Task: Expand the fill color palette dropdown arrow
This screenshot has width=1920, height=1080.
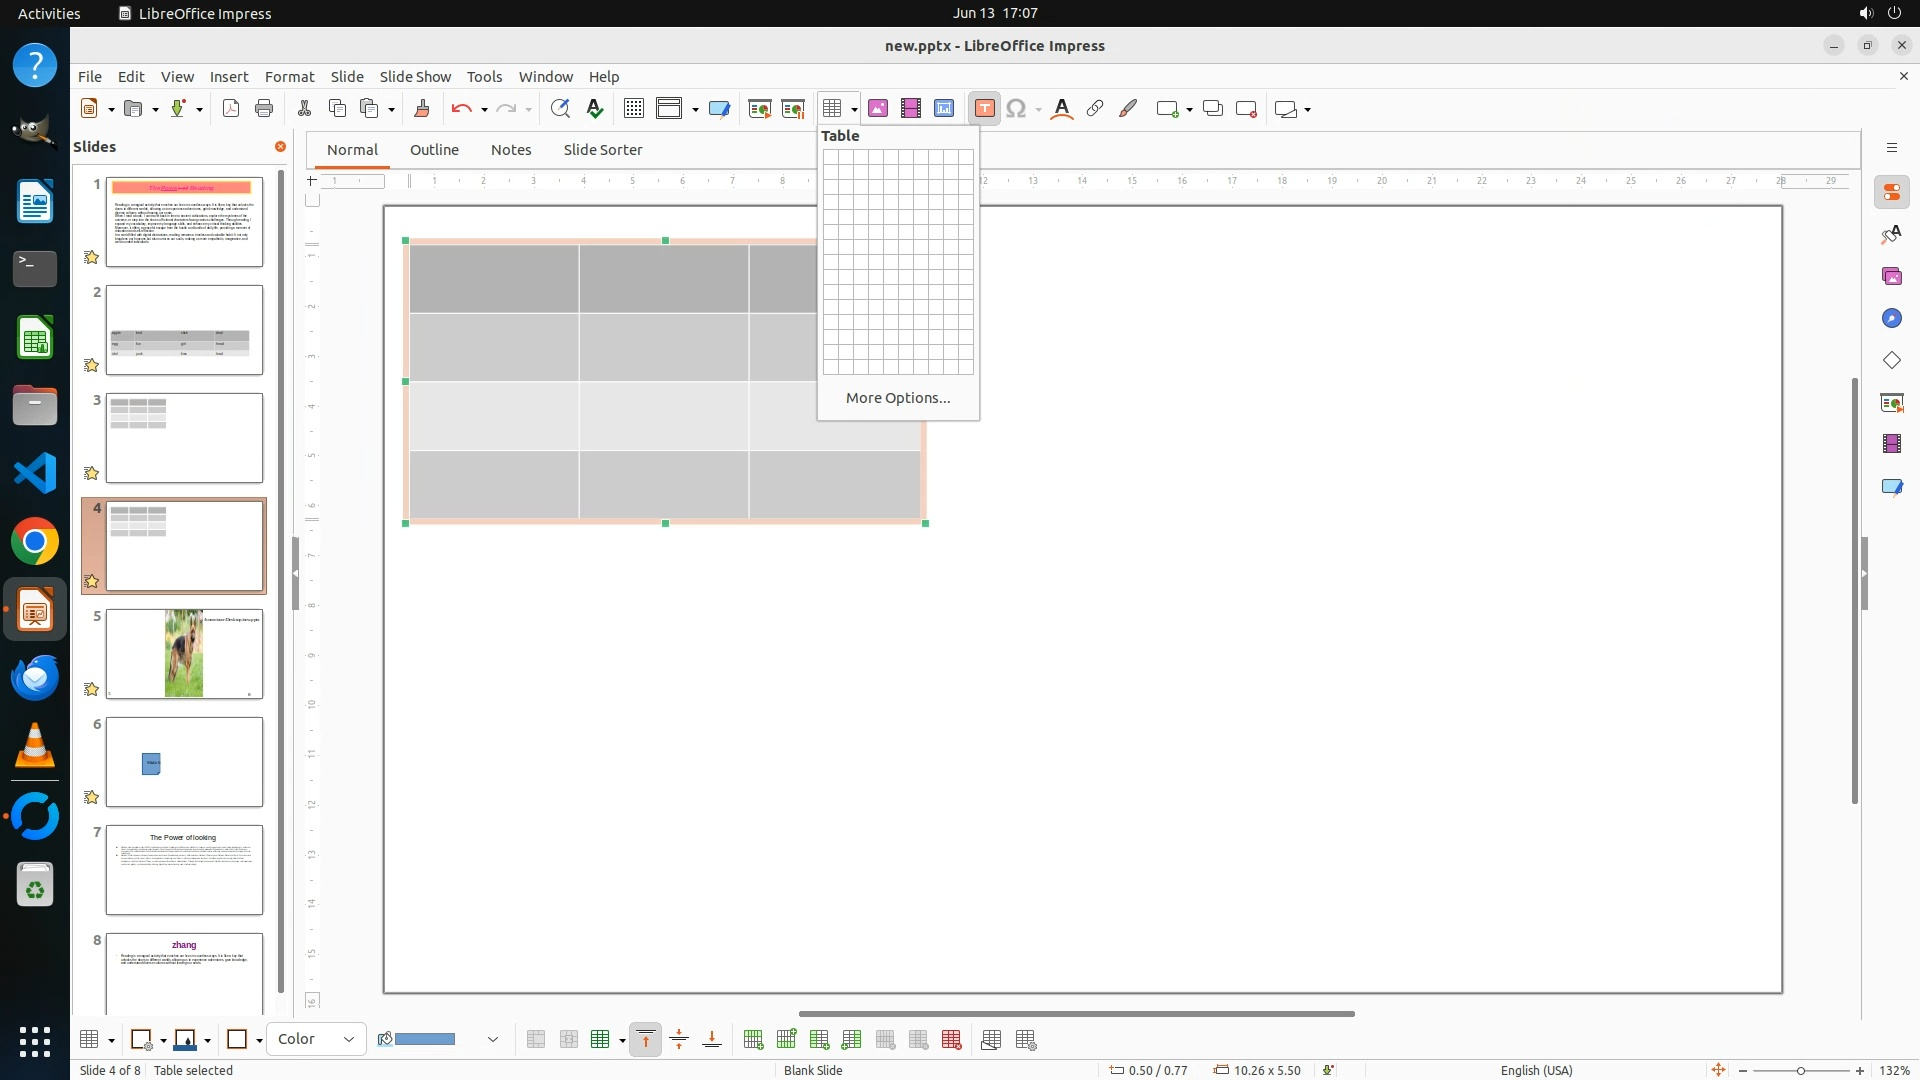Action: click(x=492, y=1040)
